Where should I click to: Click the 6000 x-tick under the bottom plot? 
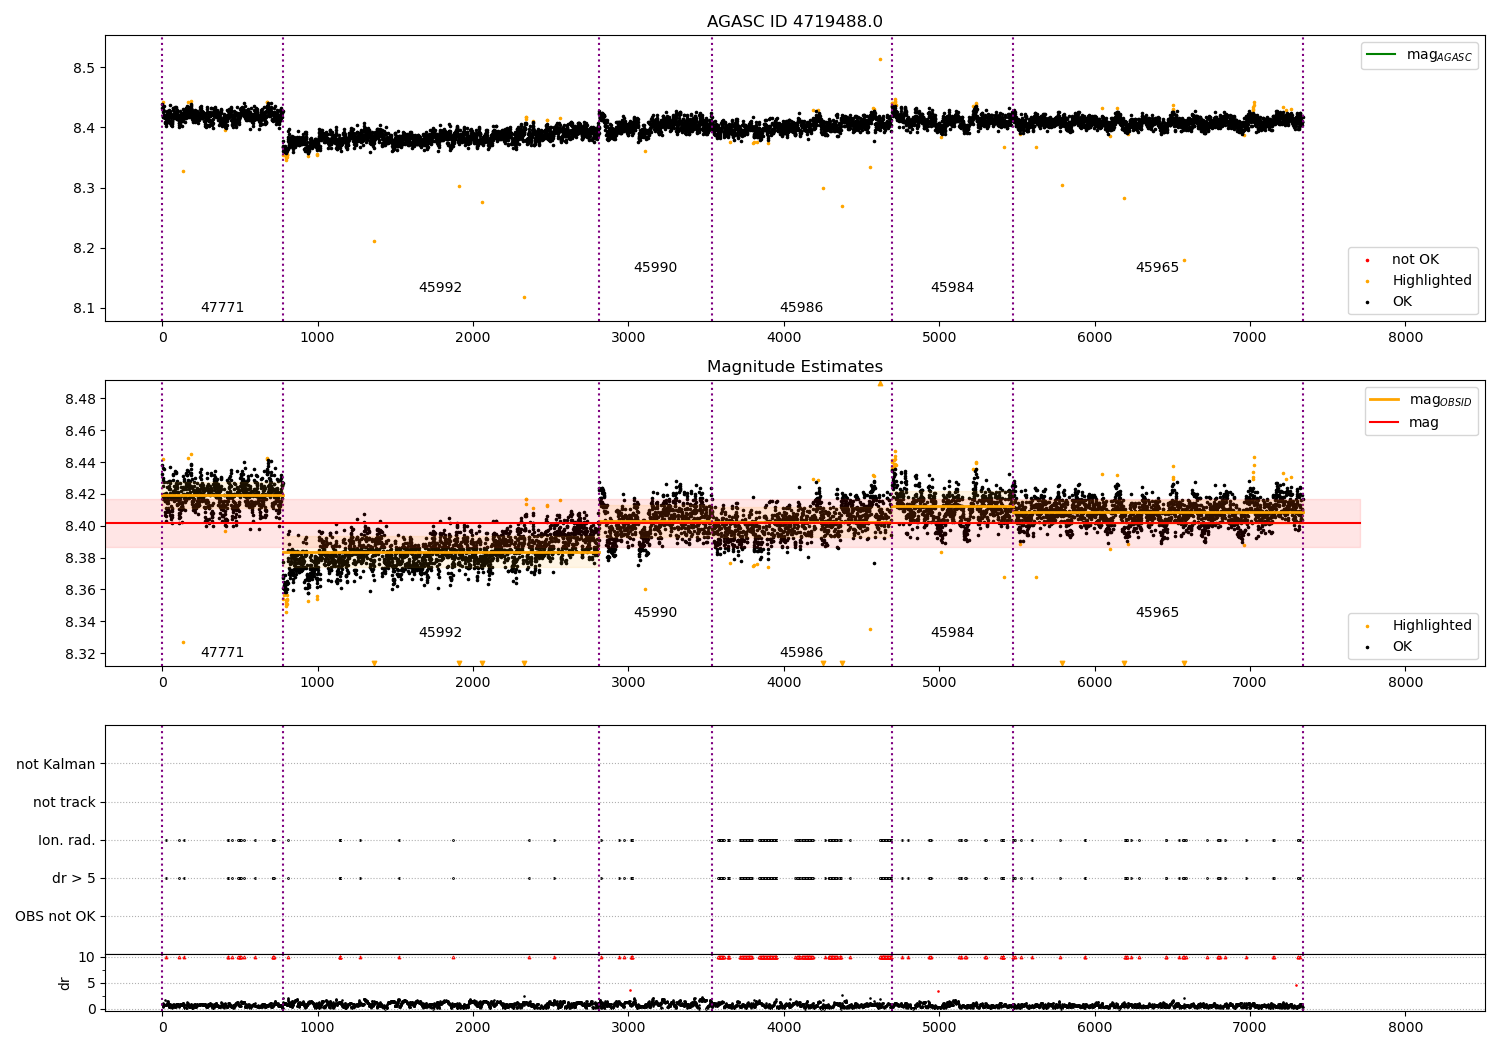[1094, 1028]
